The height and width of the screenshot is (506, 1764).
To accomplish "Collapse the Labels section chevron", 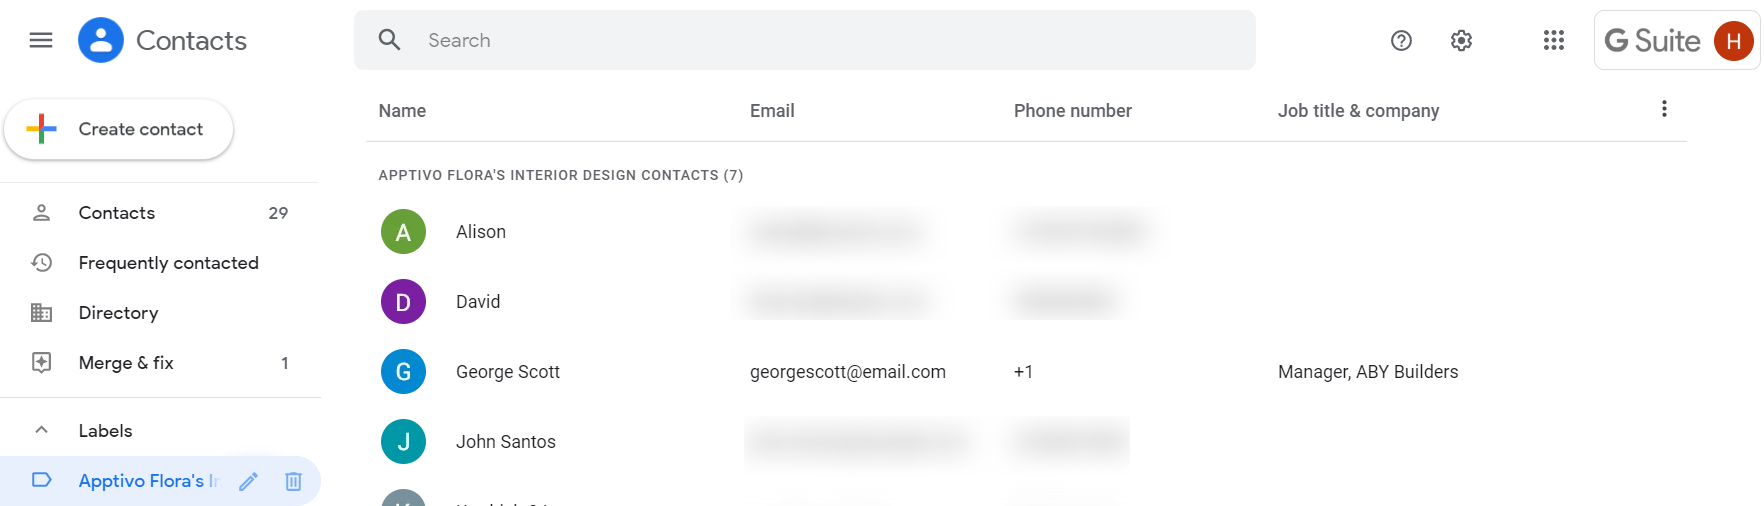I will [x=41, y=430].
